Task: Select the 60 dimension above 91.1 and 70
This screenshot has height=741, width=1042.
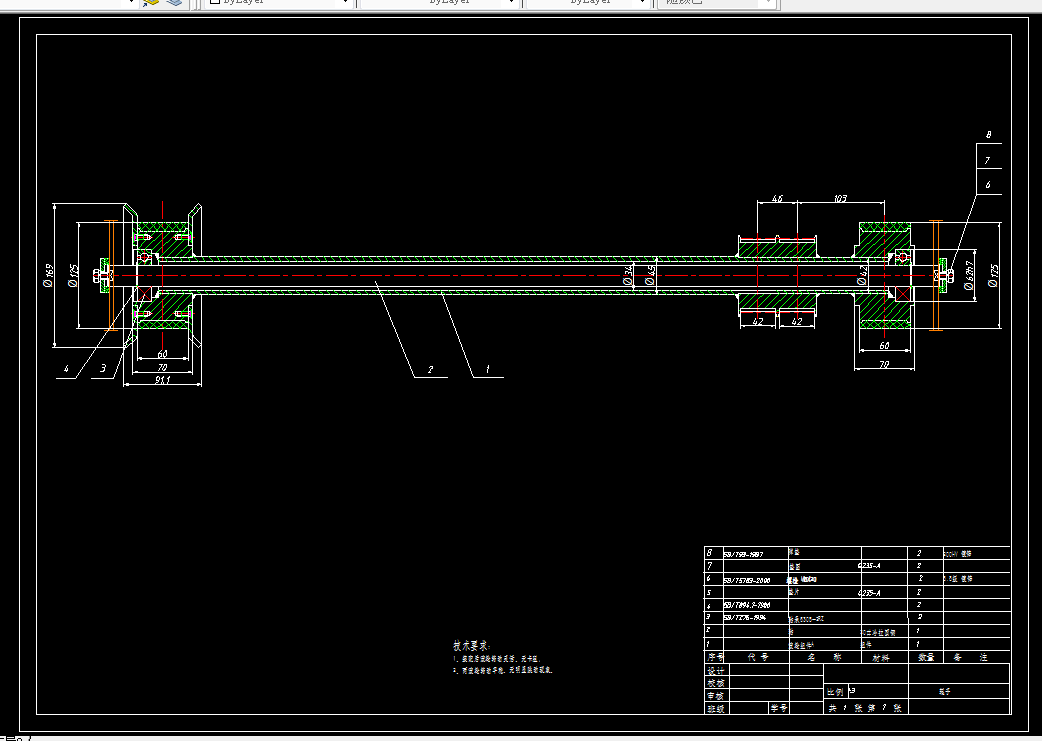Action: pos(162,354)
